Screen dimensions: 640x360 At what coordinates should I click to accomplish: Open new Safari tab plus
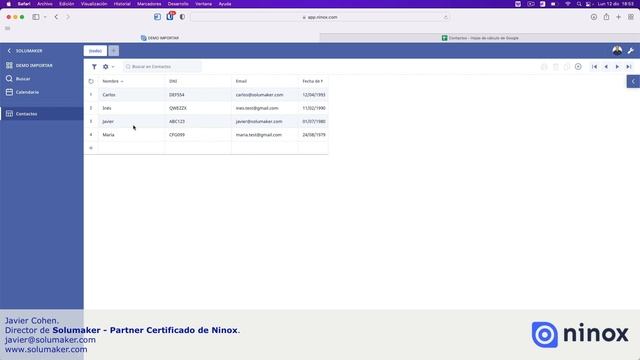pos(619,17)
